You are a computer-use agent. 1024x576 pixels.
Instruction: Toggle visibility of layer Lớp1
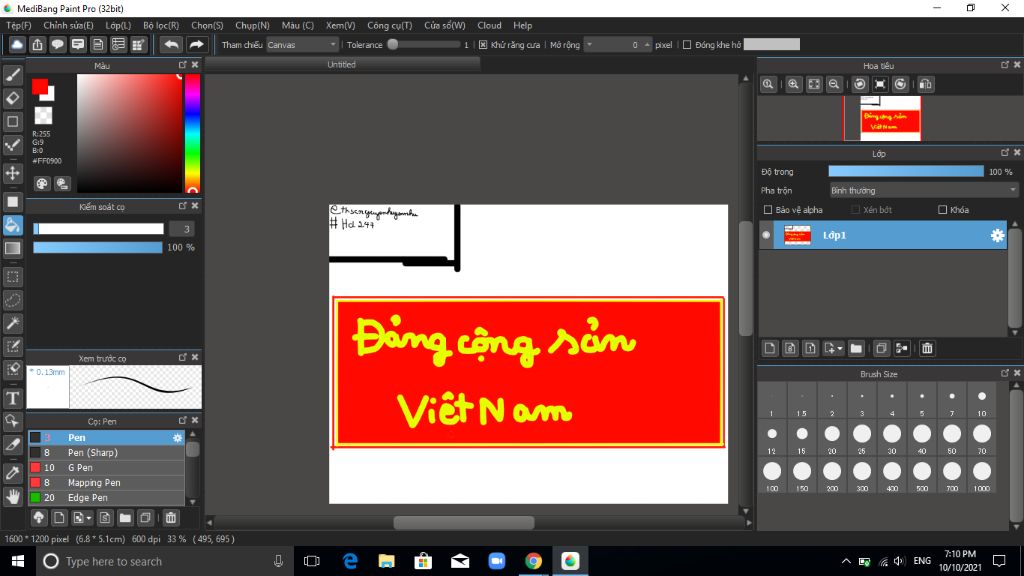766,235
